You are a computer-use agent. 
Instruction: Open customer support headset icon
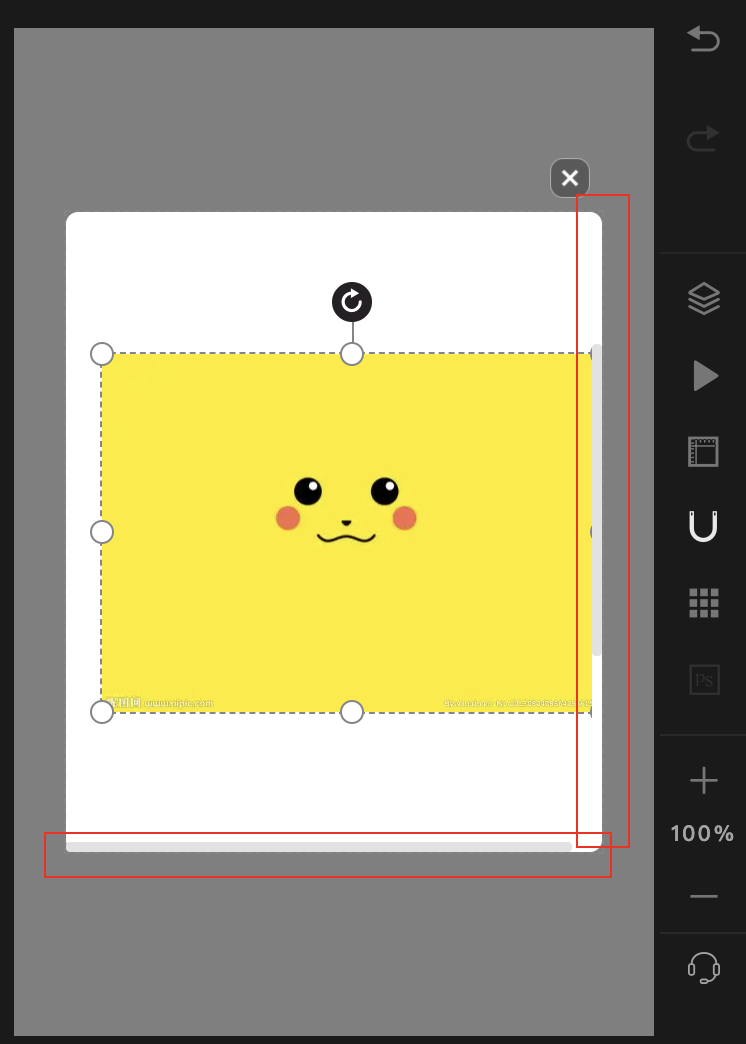click(703, 967)
